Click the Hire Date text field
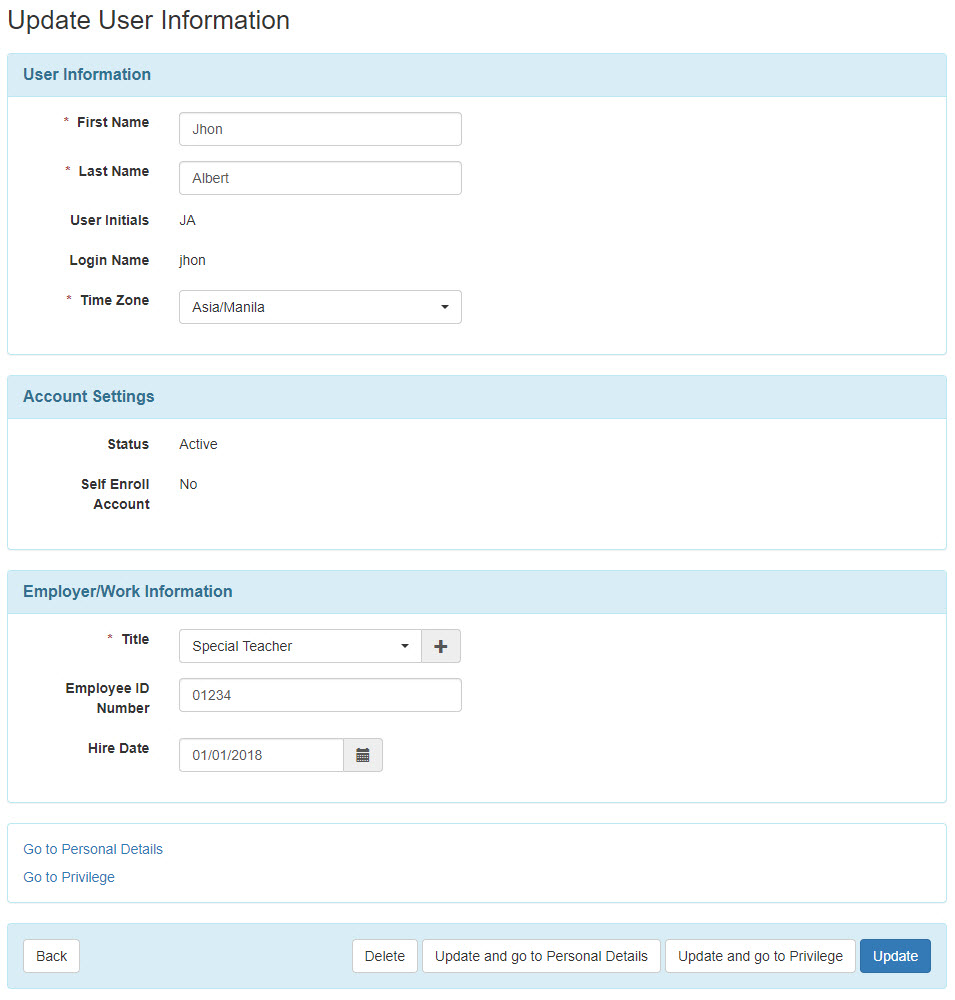Viewport: 955px width, 1000px height. 262,756
